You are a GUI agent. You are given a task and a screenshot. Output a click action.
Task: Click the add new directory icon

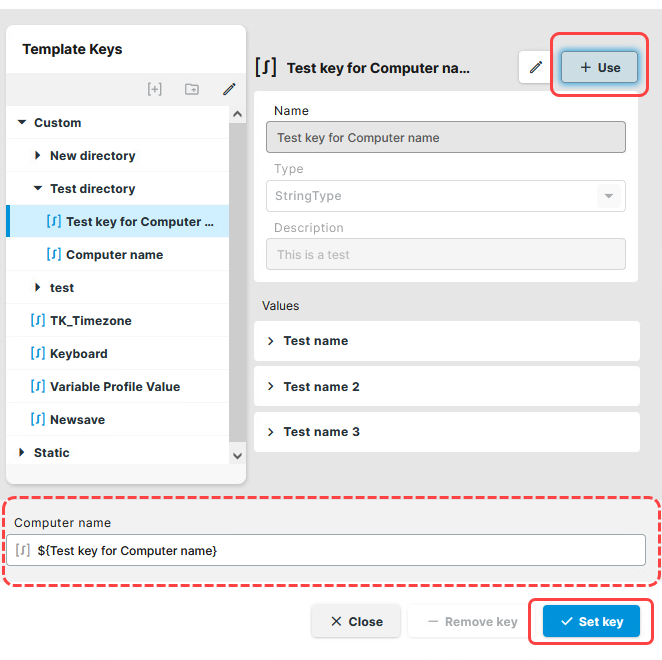click(192, 89)
